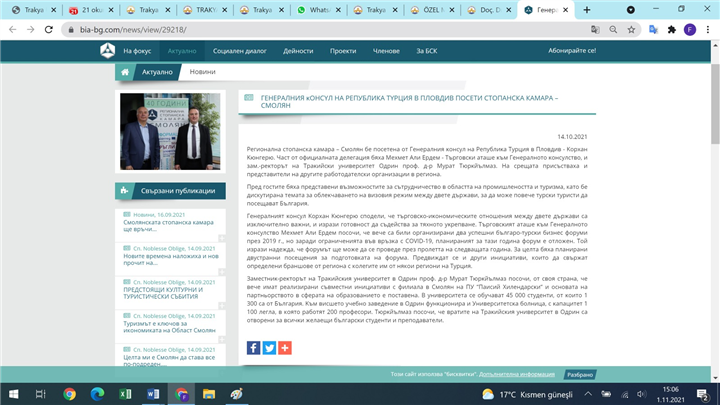Open the 'Актуално' menu in navigation bar
Image resolution: width=720 pixels, height=405 pixels.
182,51
